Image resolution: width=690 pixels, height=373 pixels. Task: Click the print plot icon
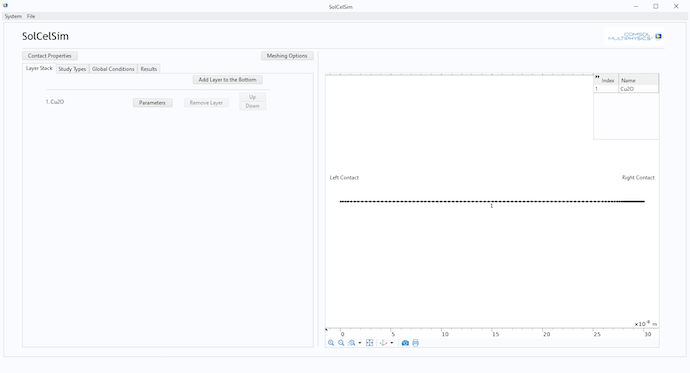click(415, 343)
